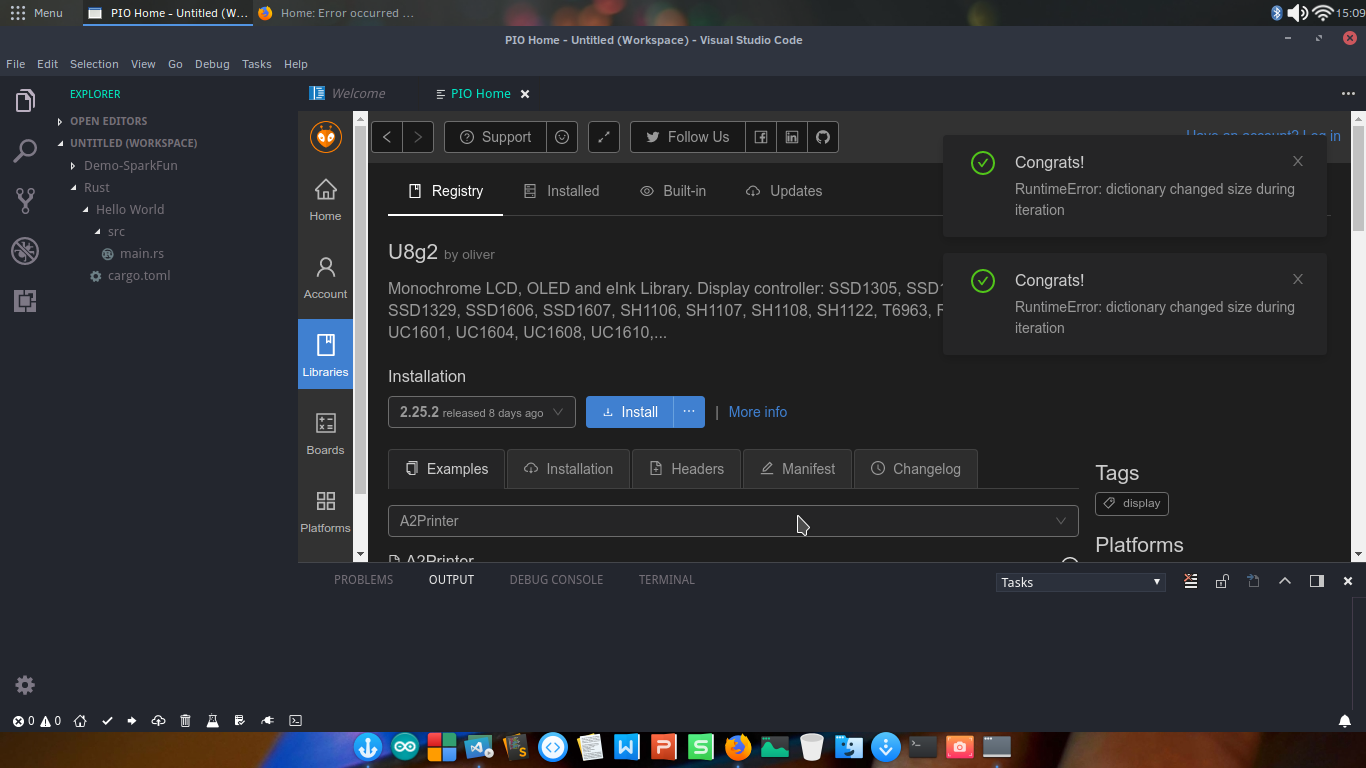Open the Explorer view in activity bar
This screenshot has width=1366, height=768.
click(x=25, y=101)
